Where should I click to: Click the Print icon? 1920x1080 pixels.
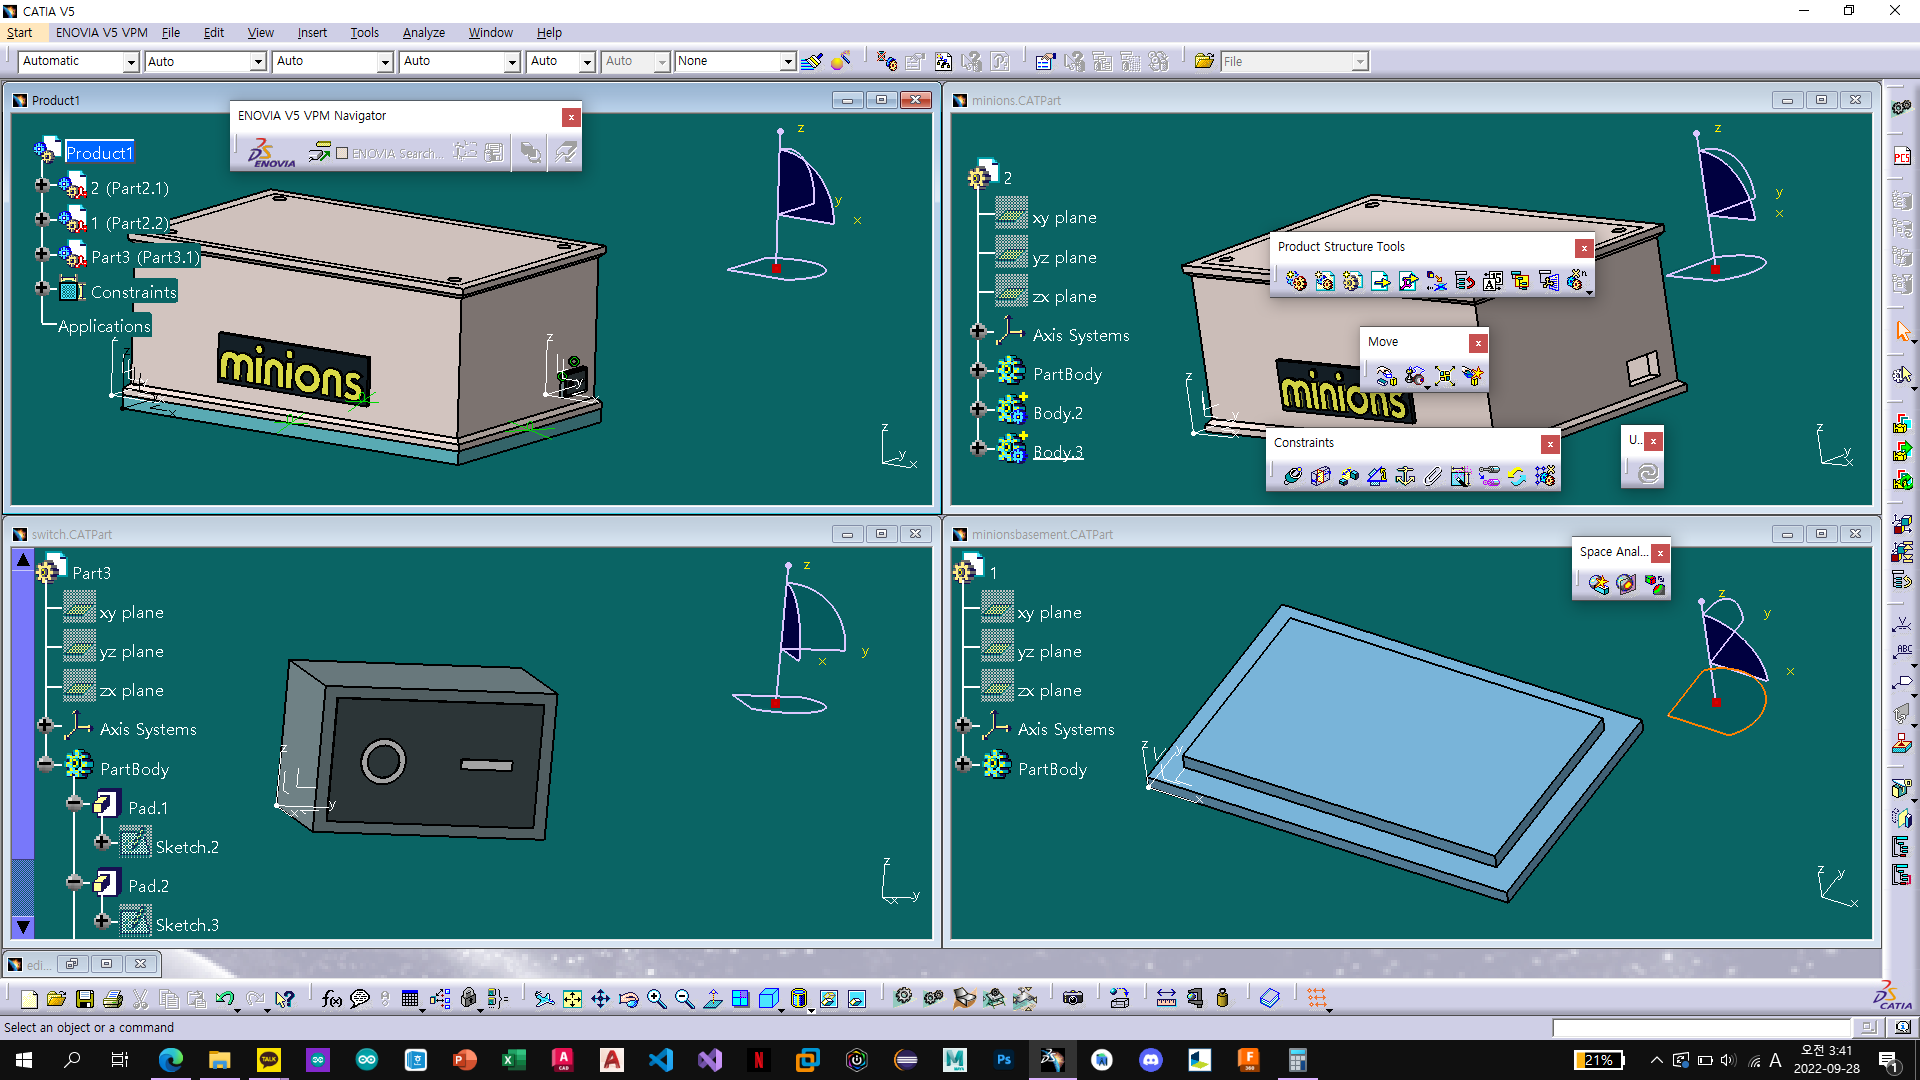coord(113,998)
